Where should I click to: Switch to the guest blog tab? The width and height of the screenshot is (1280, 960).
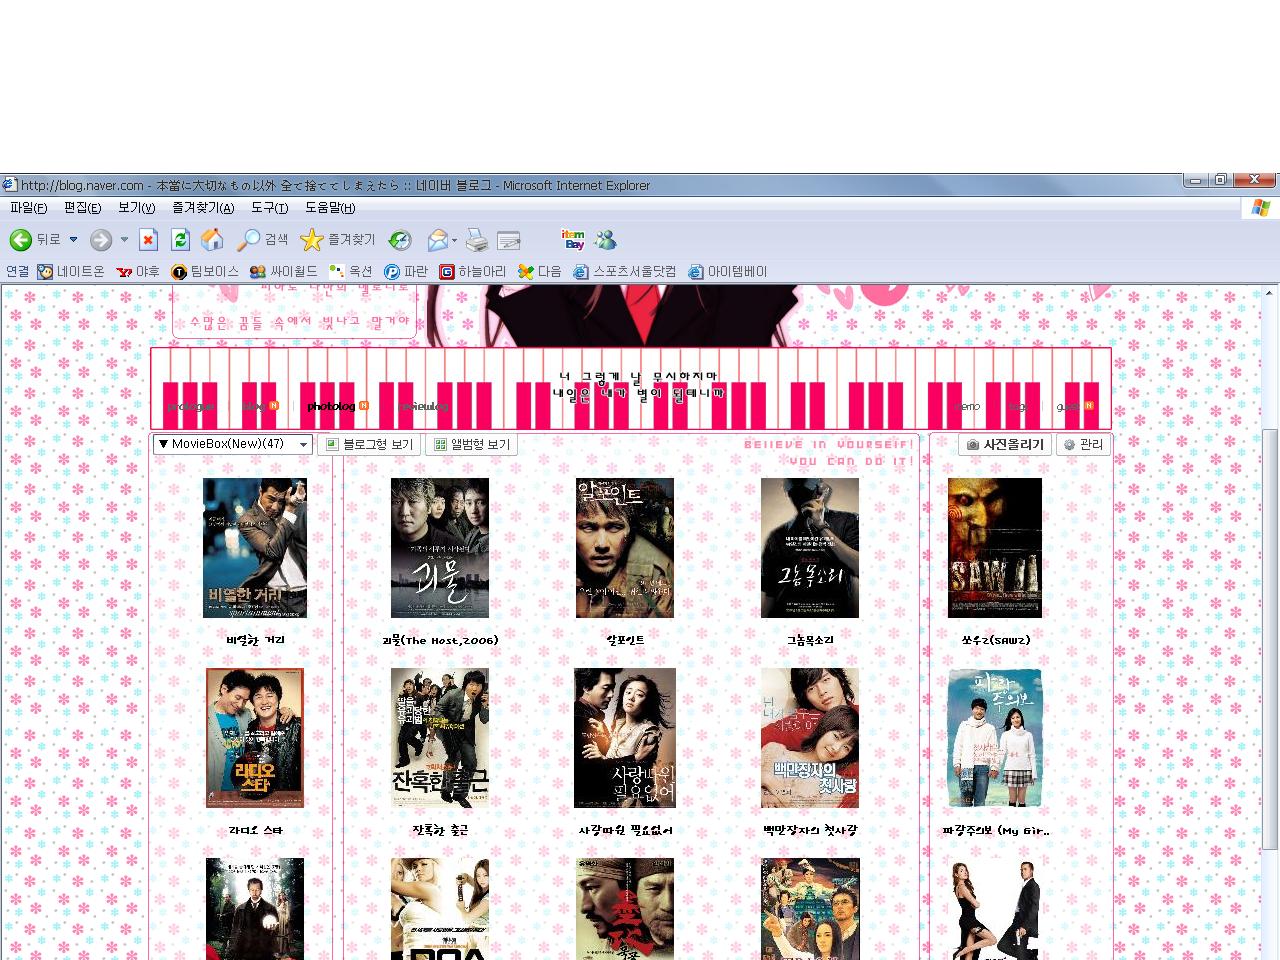[x=1068, y=406]
